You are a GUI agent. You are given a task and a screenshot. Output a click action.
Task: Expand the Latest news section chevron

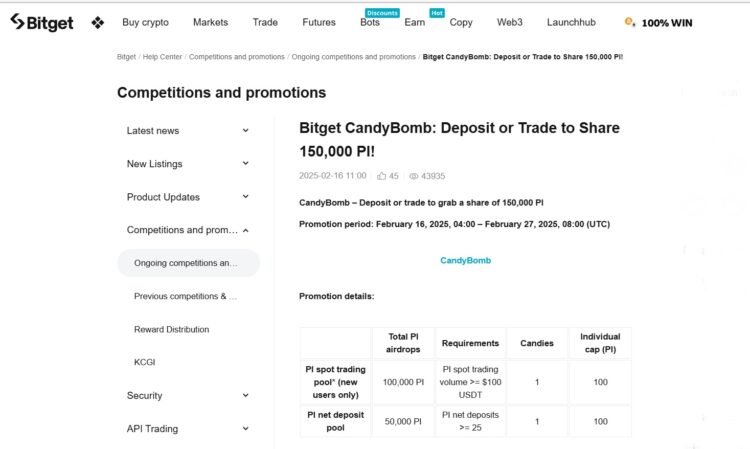click(245, 131)
